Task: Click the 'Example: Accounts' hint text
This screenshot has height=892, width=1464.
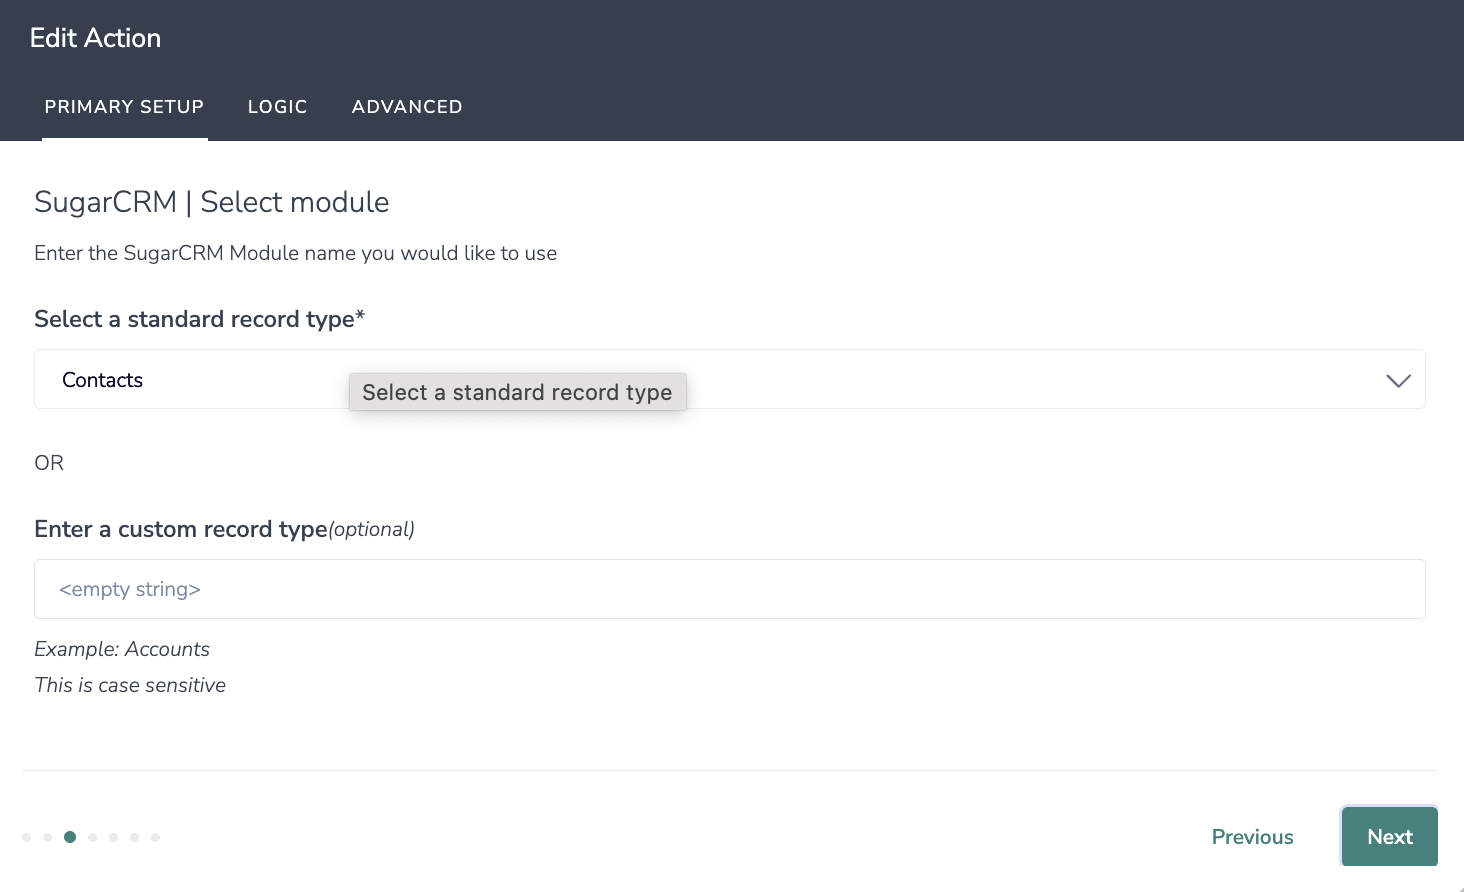Action: (122, 649)
